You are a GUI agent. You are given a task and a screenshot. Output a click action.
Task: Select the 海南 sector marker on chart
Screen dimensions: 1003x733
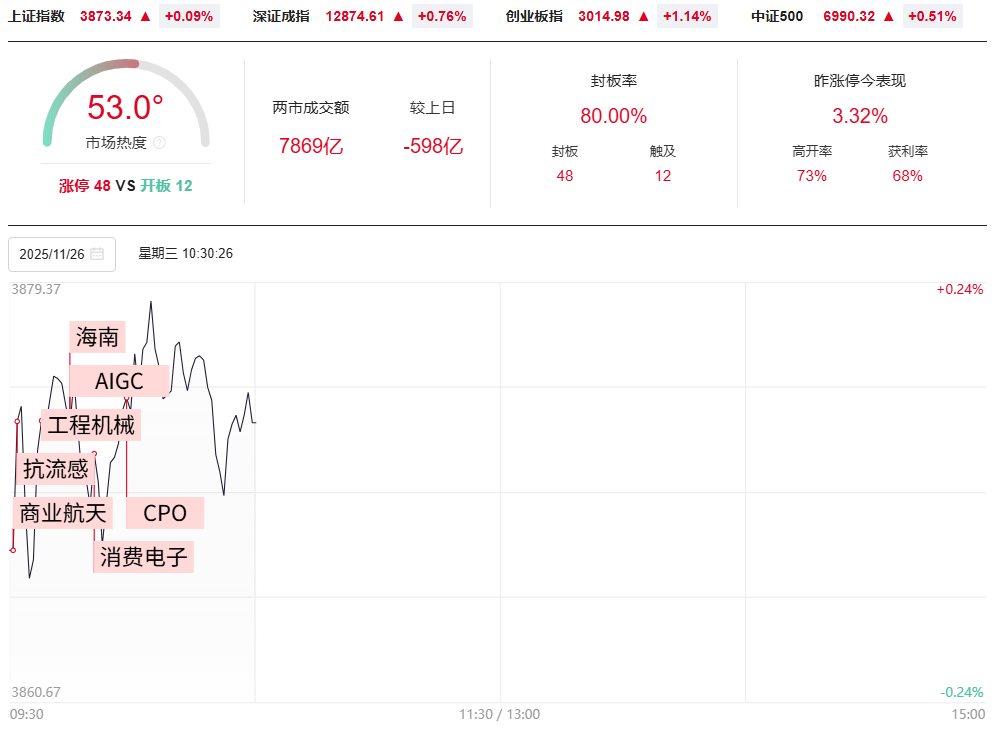[x=97, y=337]
